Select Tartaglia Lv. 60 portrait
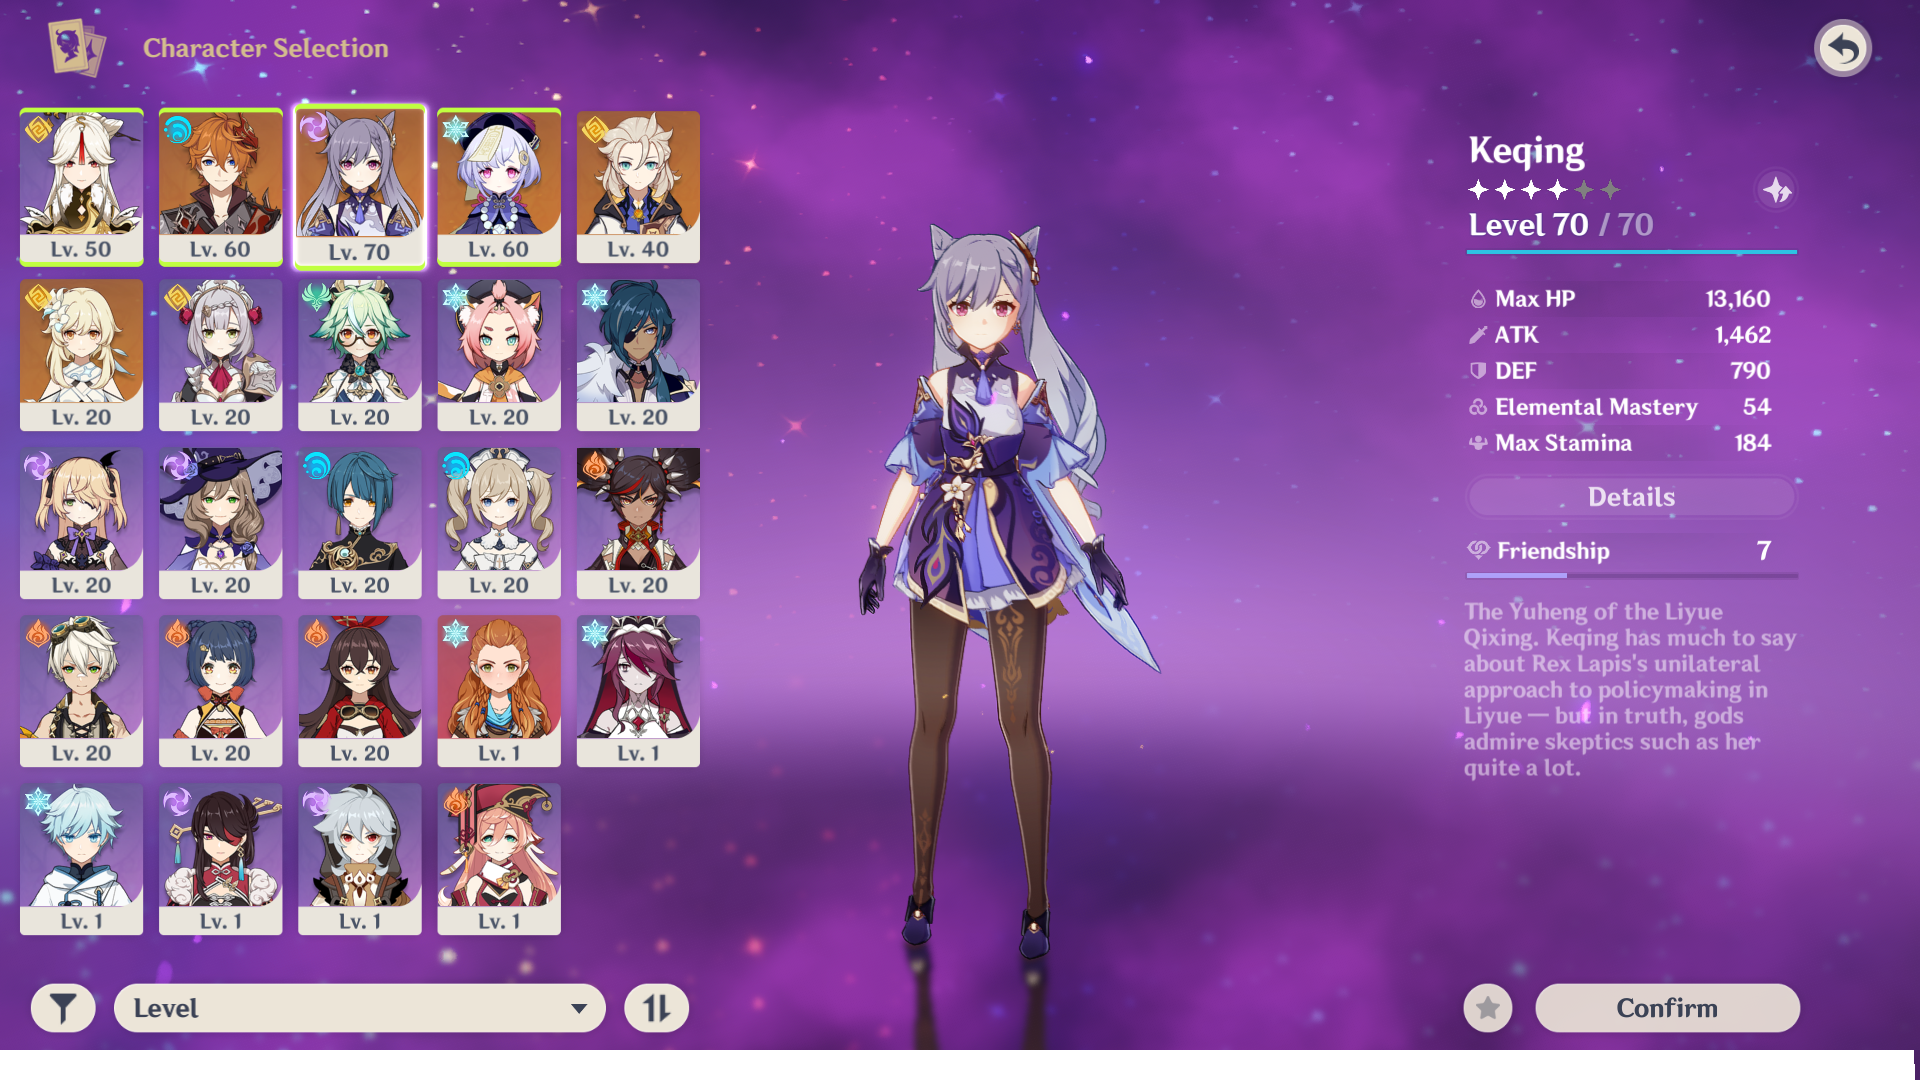 [220, 187]
